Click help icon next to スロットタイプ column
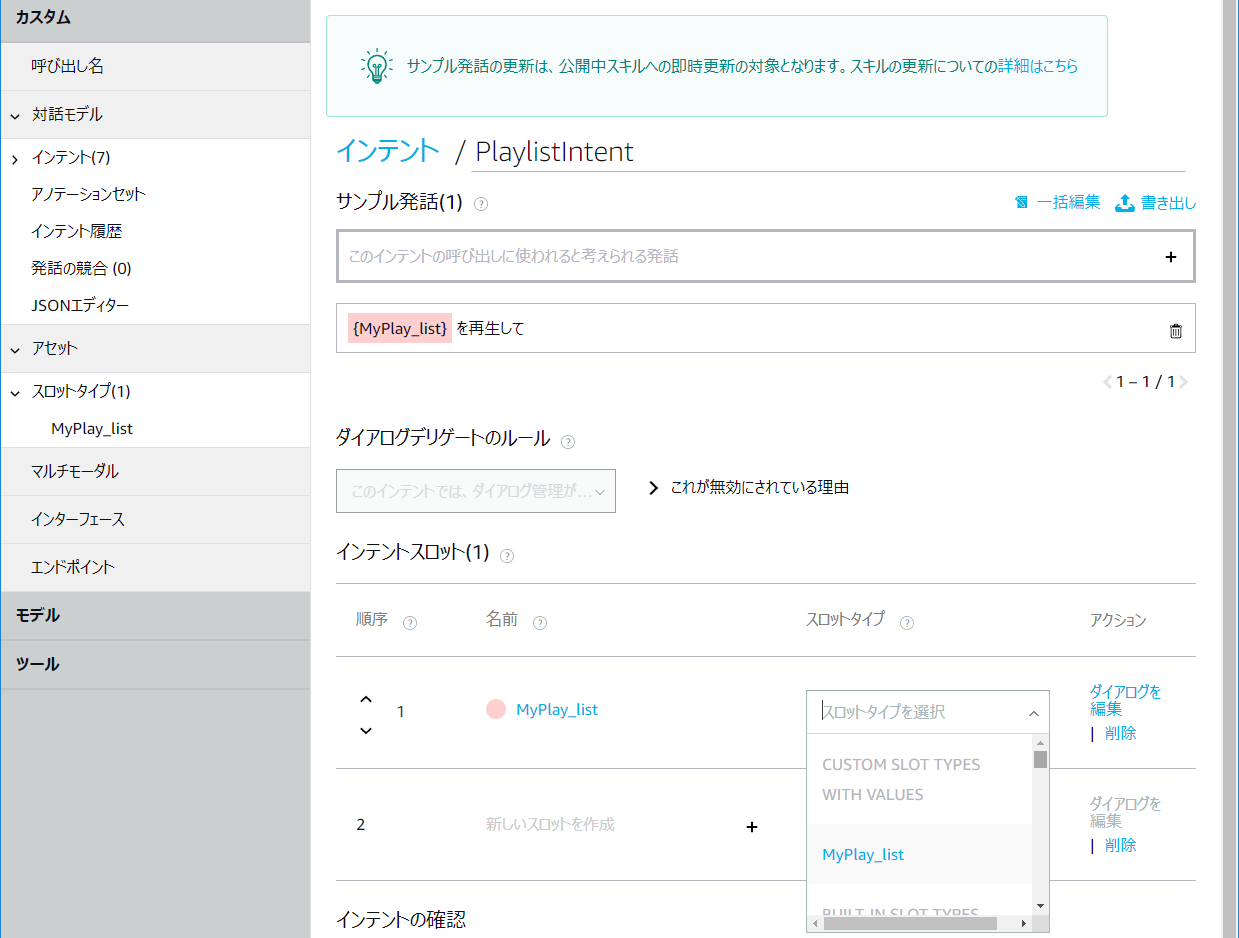This screenshot has height=938, width=1239. click(x=907, y=623)
